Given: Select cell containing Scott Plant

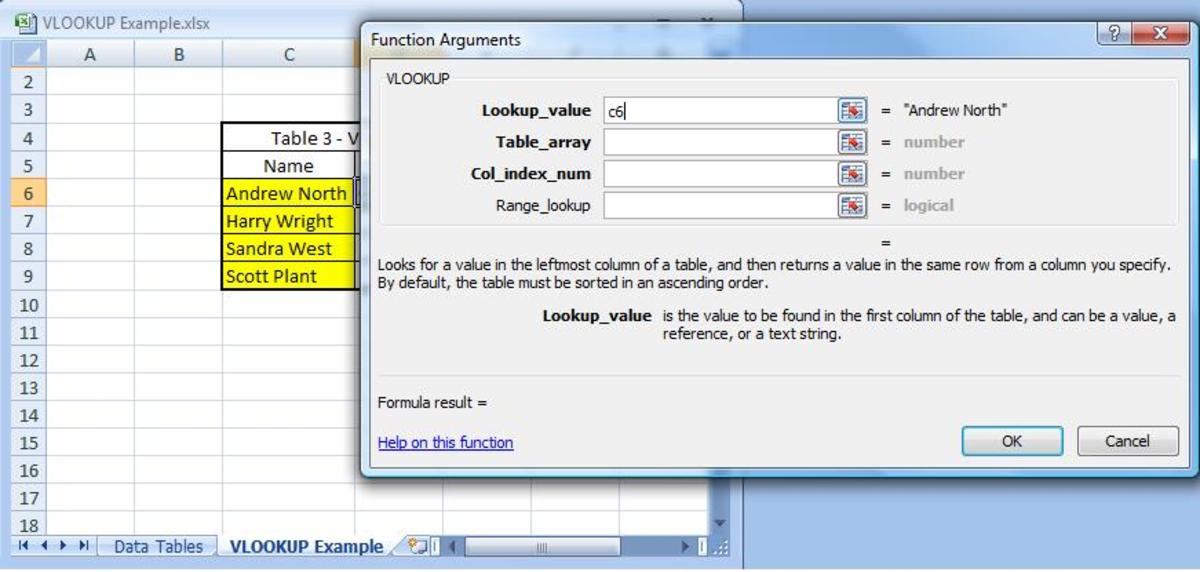Looking at the screenshot, I should click(x=288, y=276).
